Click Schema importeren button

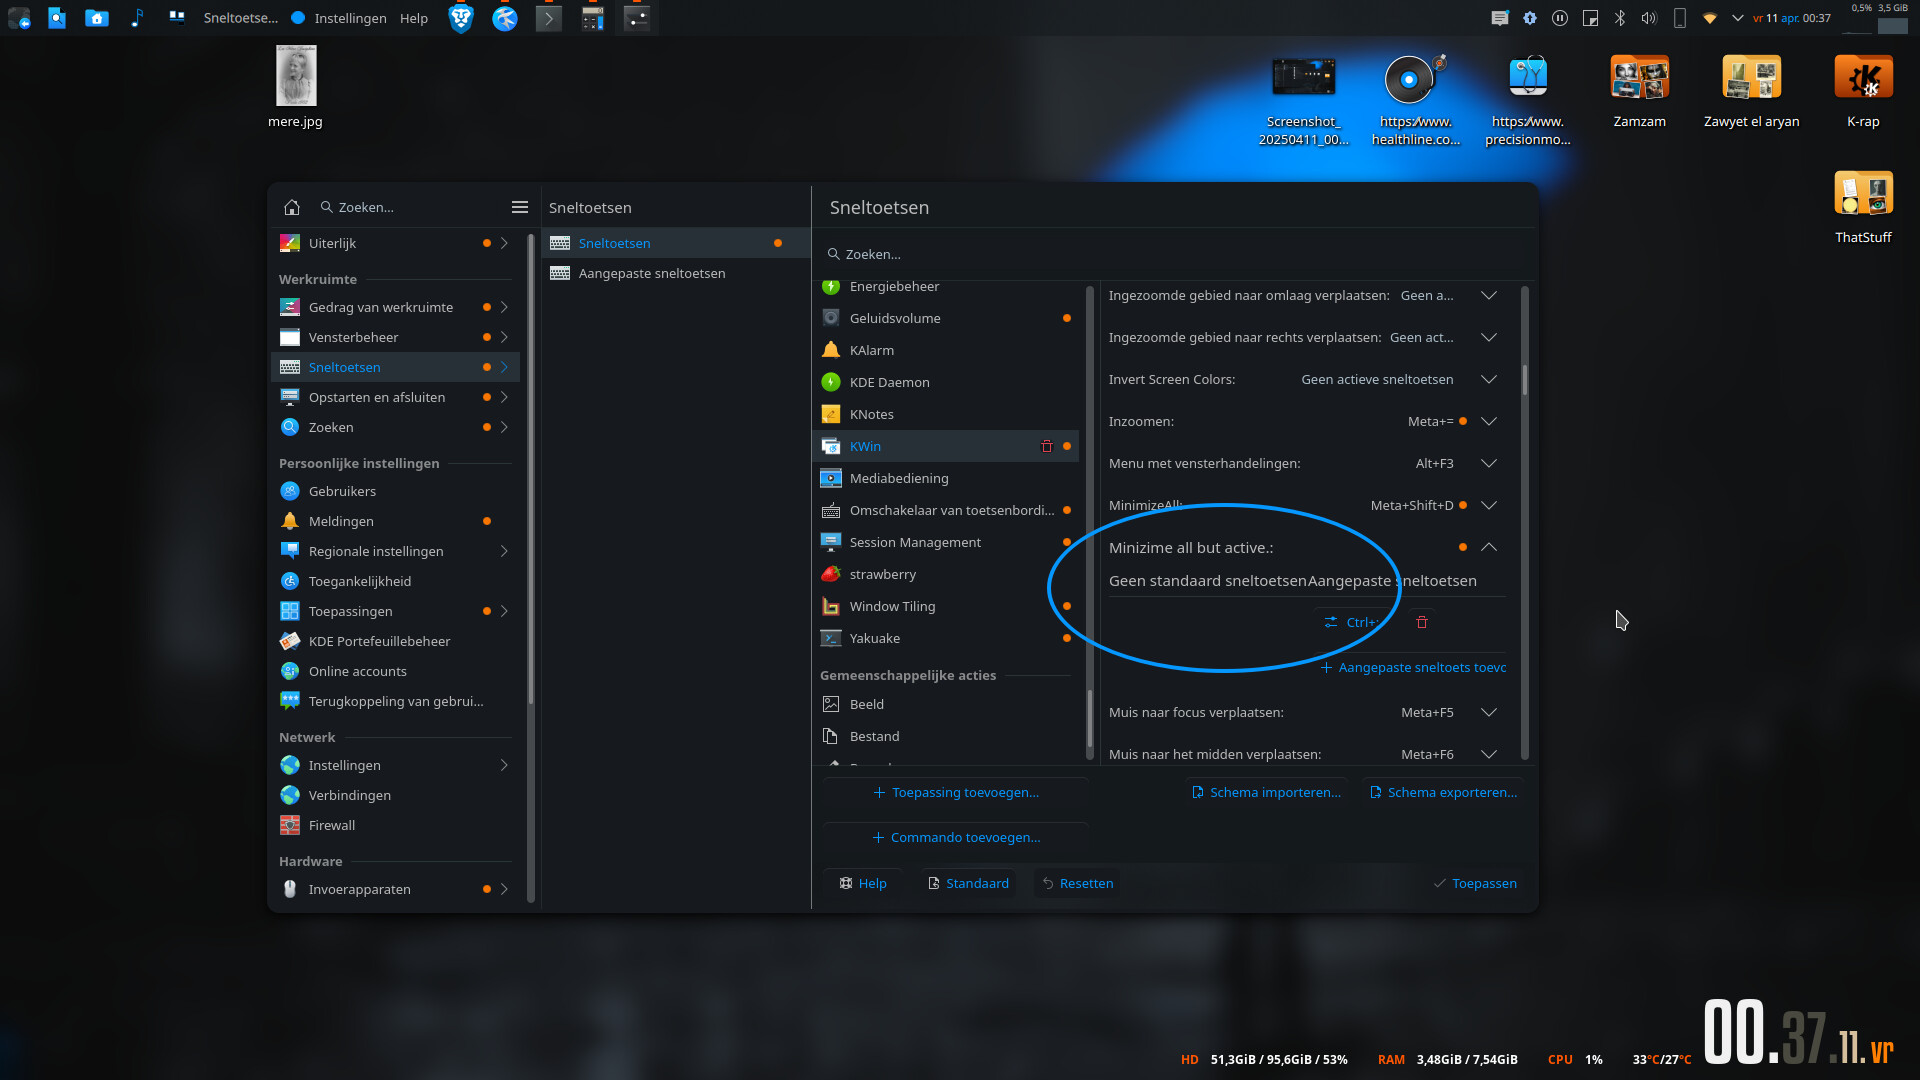(x=1266, y=792)
